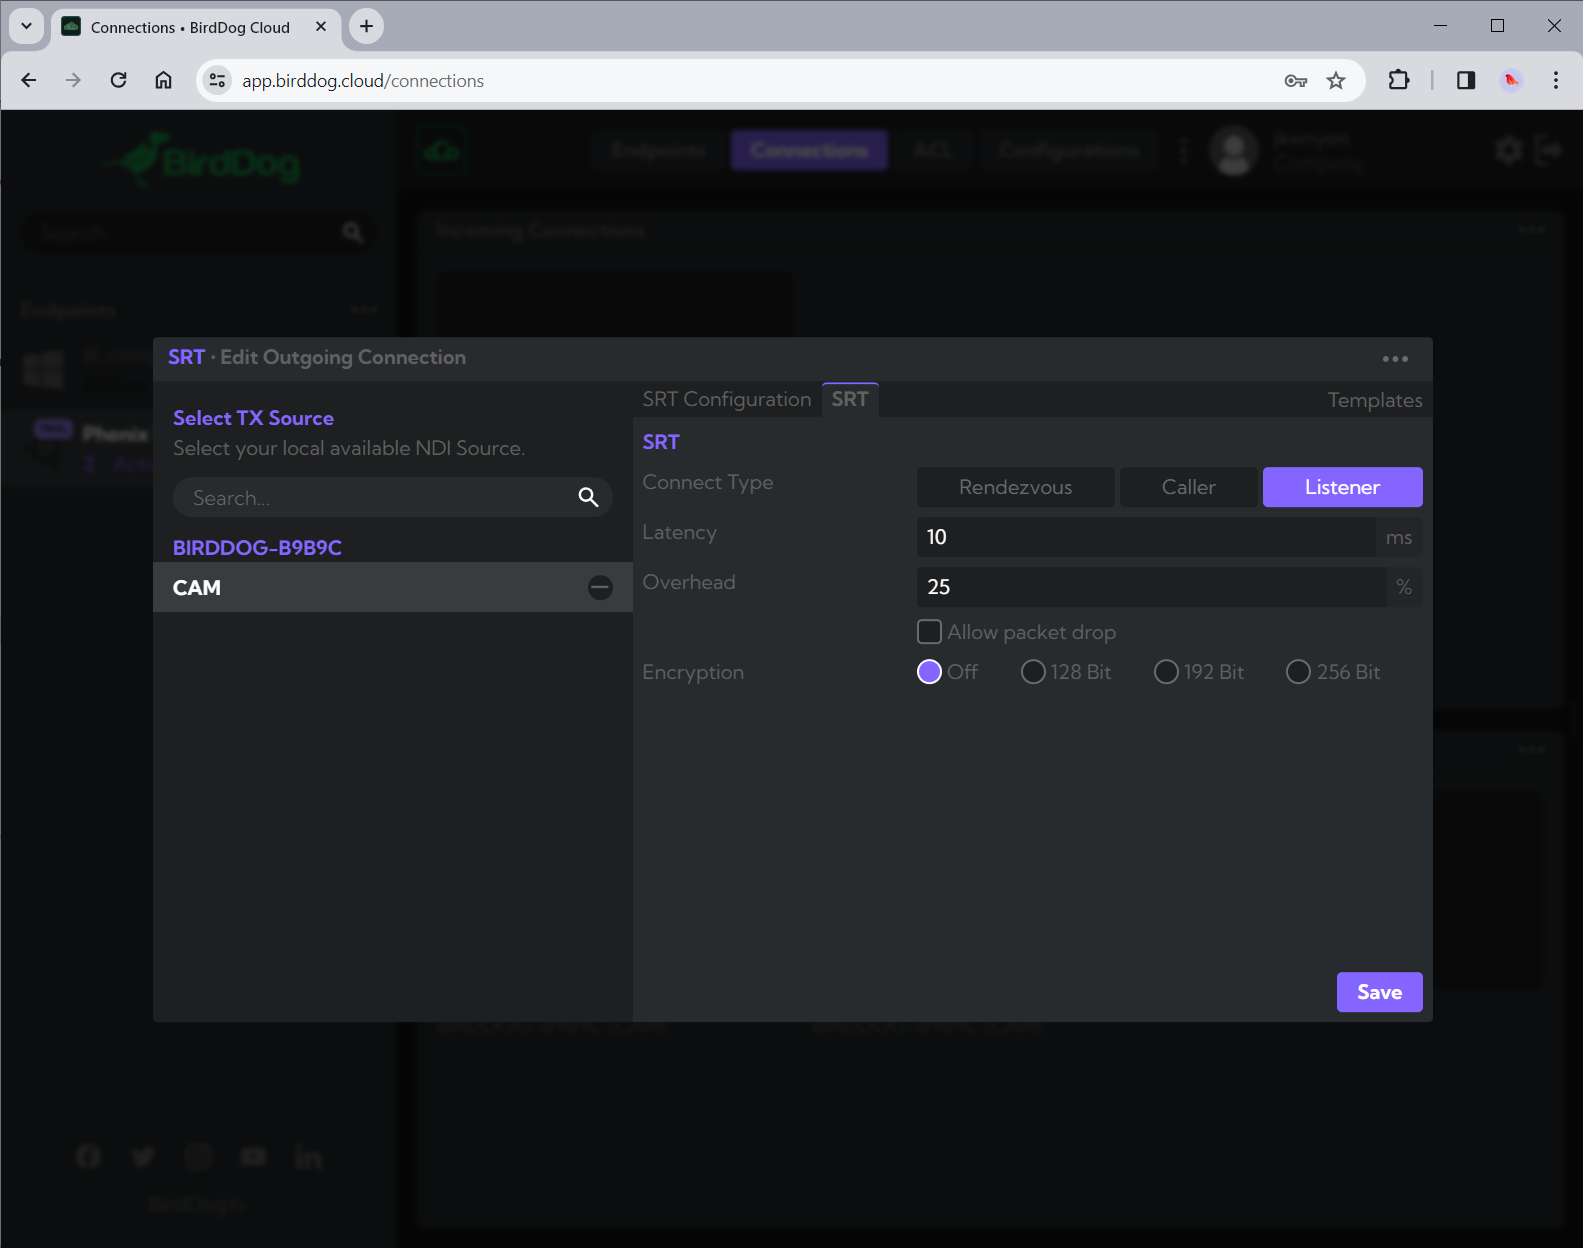Open the Templates tab

1374,400
